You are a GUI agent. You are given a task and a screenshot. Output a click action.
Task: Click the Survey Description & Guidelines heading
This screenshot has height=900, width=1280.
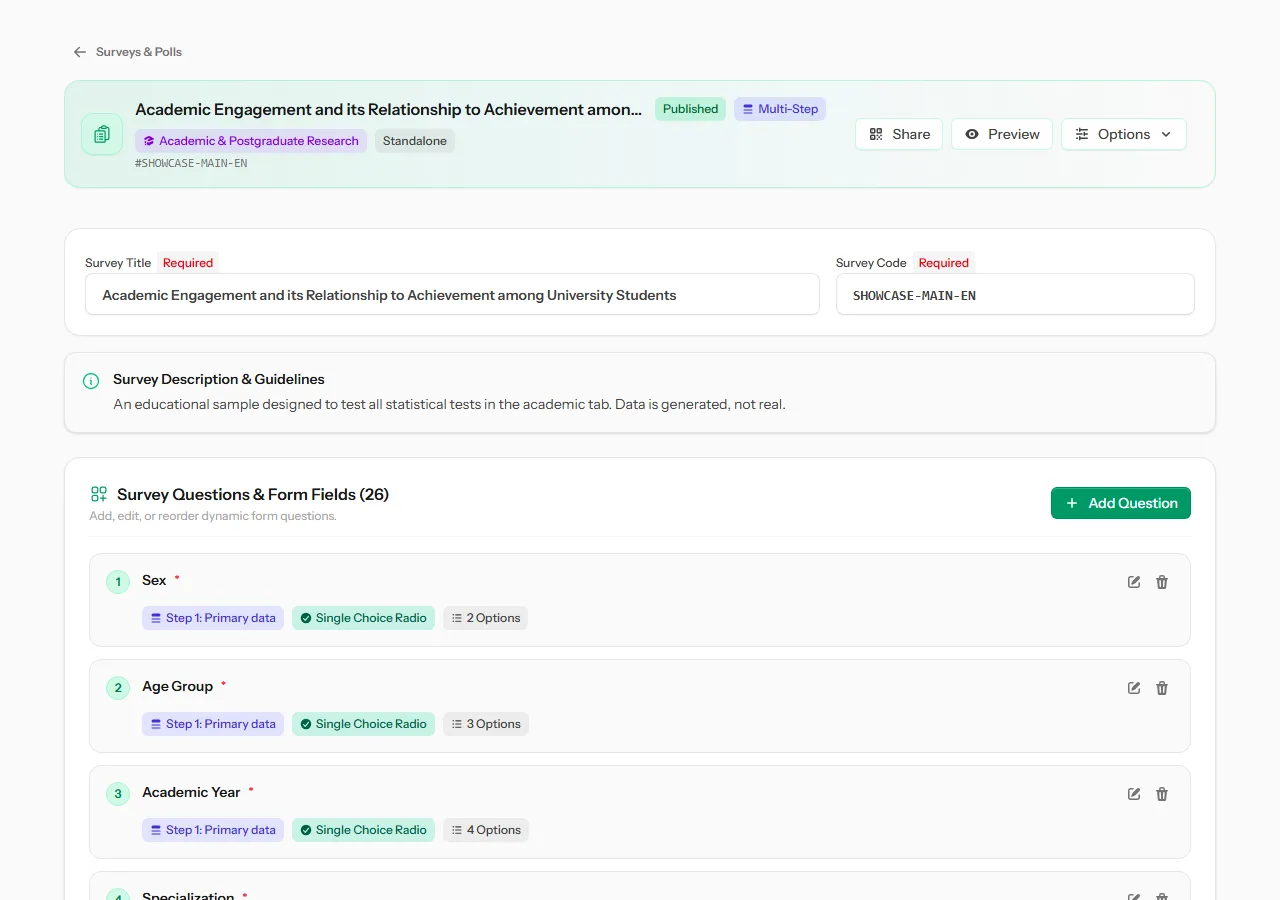(x=219, y=380)
